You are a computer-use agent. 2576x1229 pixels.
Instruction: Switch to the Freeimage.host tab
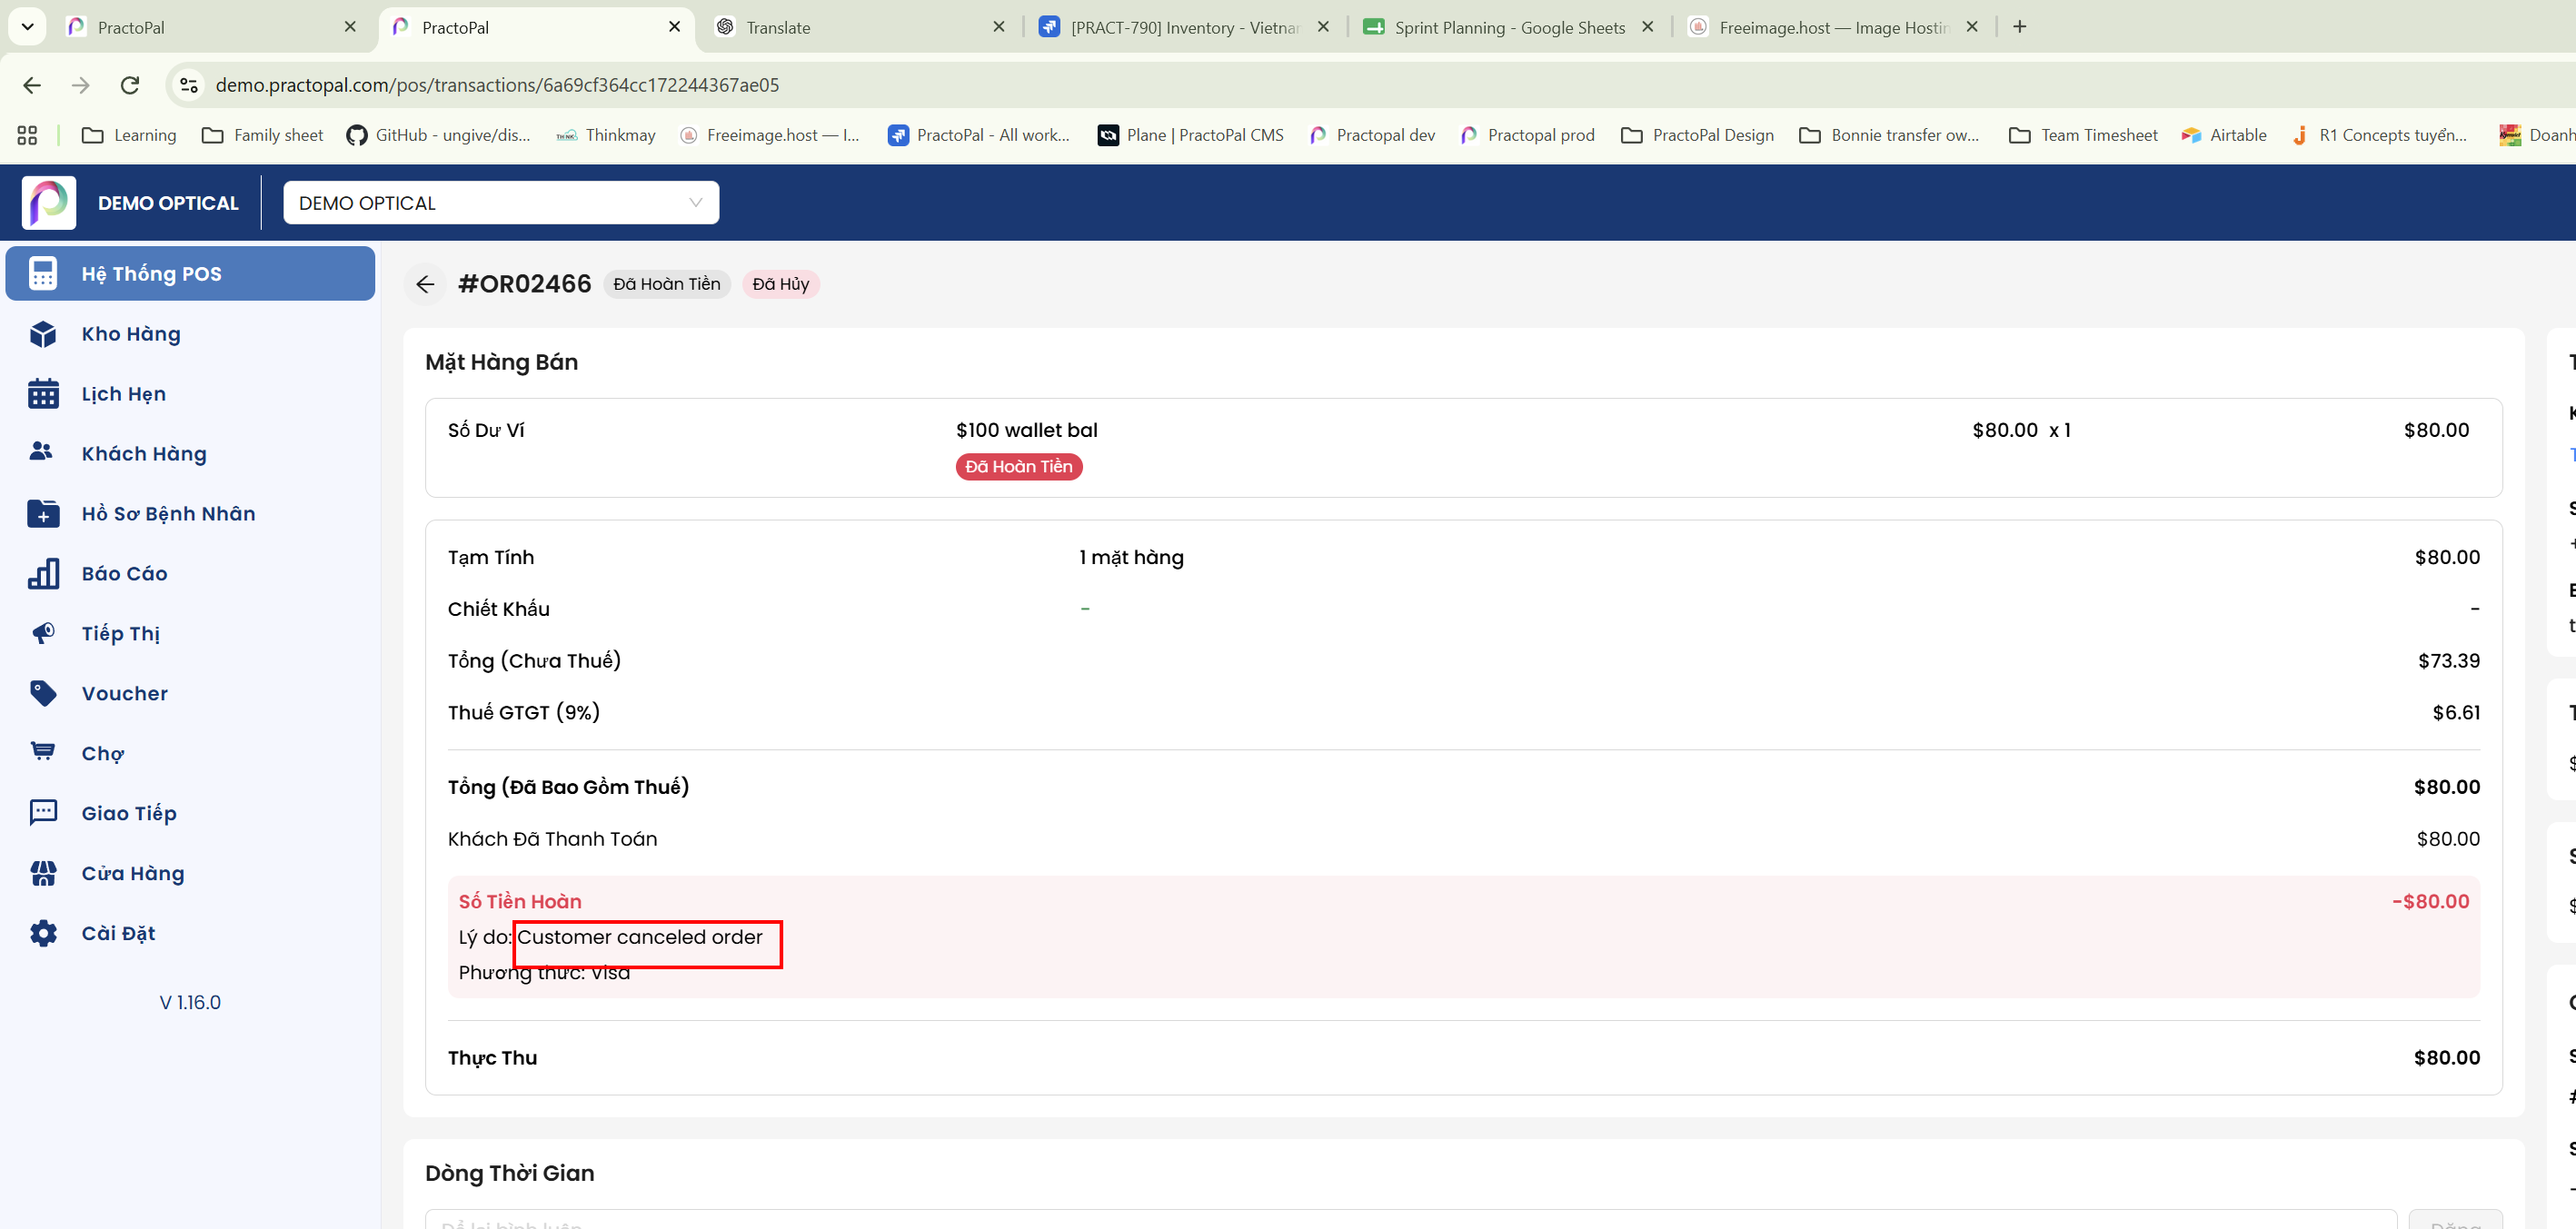(1834, 27)
